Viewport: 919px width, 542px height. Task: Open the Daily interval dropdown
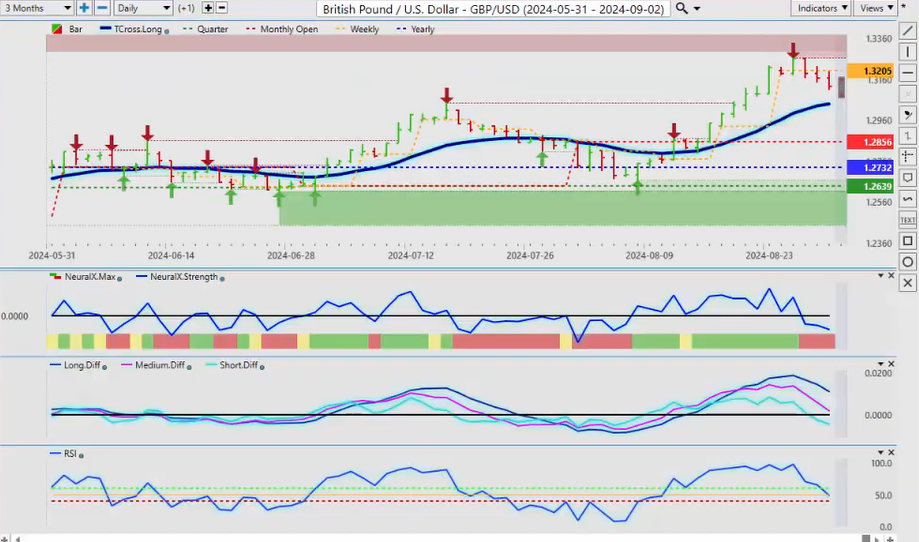[x=141, y=8]
